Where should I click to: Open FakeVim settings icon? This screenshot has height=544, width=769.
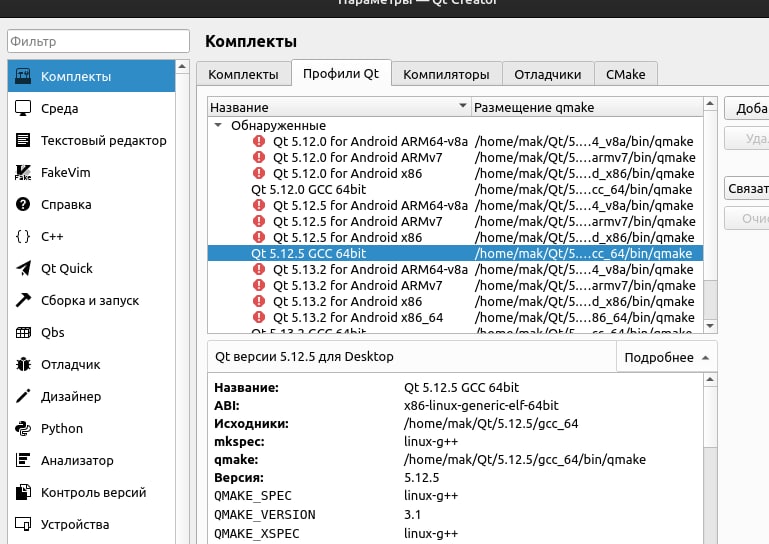pyautogui.click(x=23, y=172)
